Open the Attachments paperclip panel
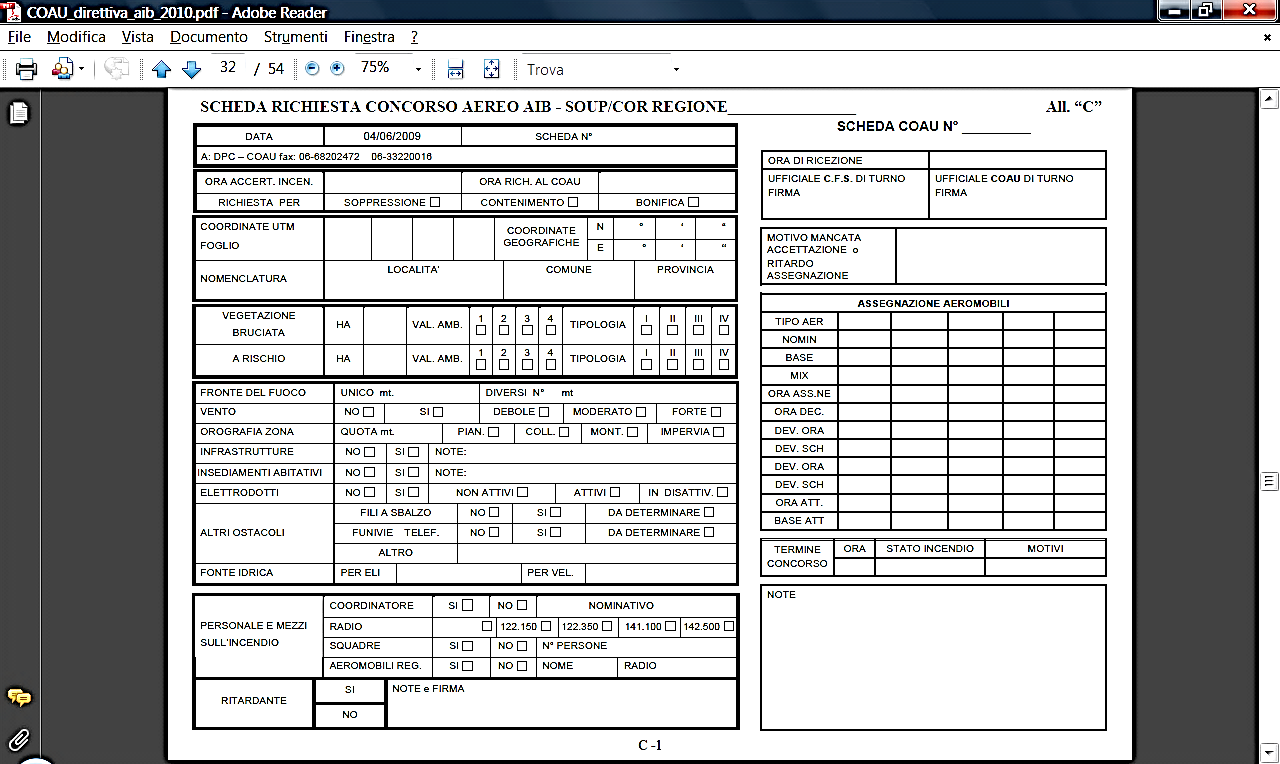Image resolution: width=1280 pixels, height=764 pixels. point(18,739)
